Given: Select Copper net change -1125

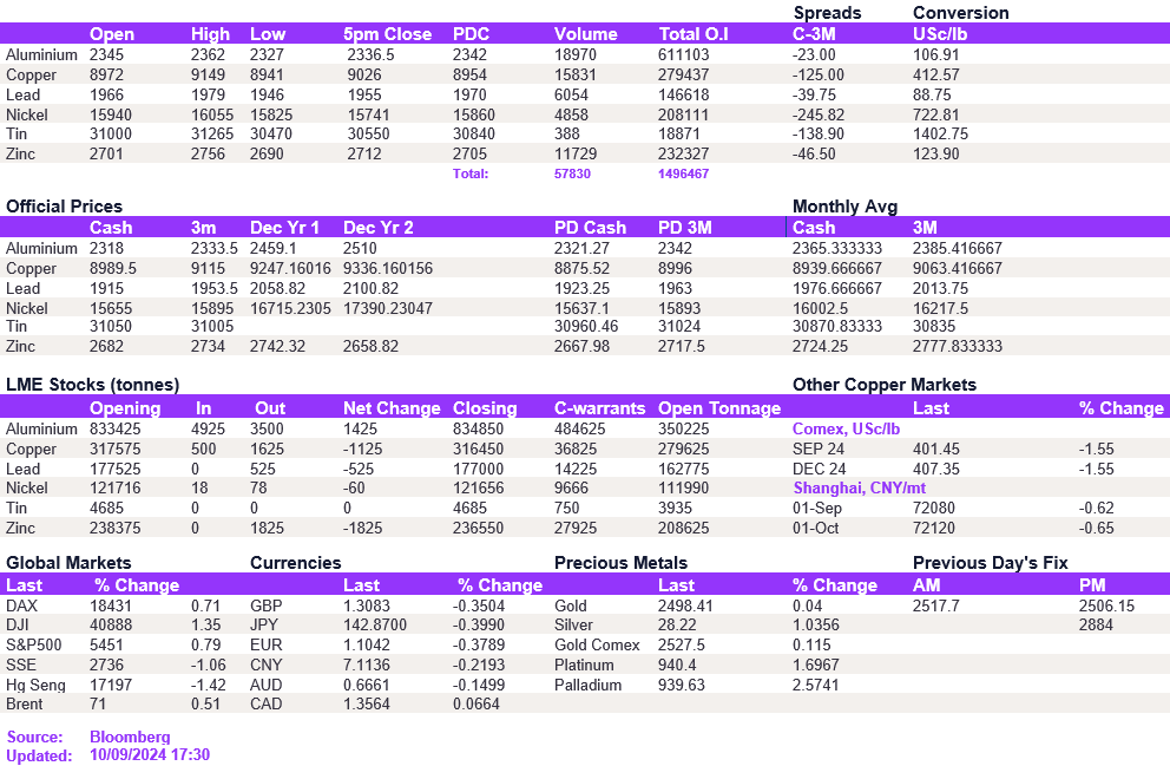Looking at the screenshot, I should click(x=363, y=450).
